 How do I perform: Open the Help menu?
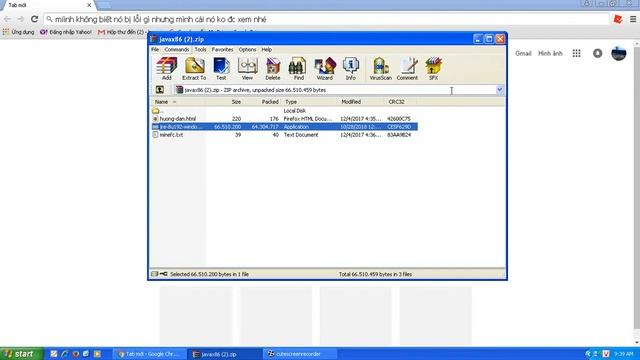pos(267,49)
